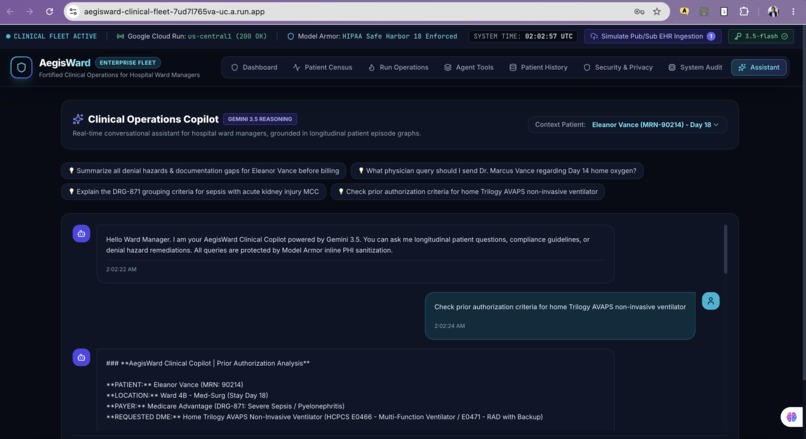Click the PAYER: Medicare Advantage line

tap(225, 406)
